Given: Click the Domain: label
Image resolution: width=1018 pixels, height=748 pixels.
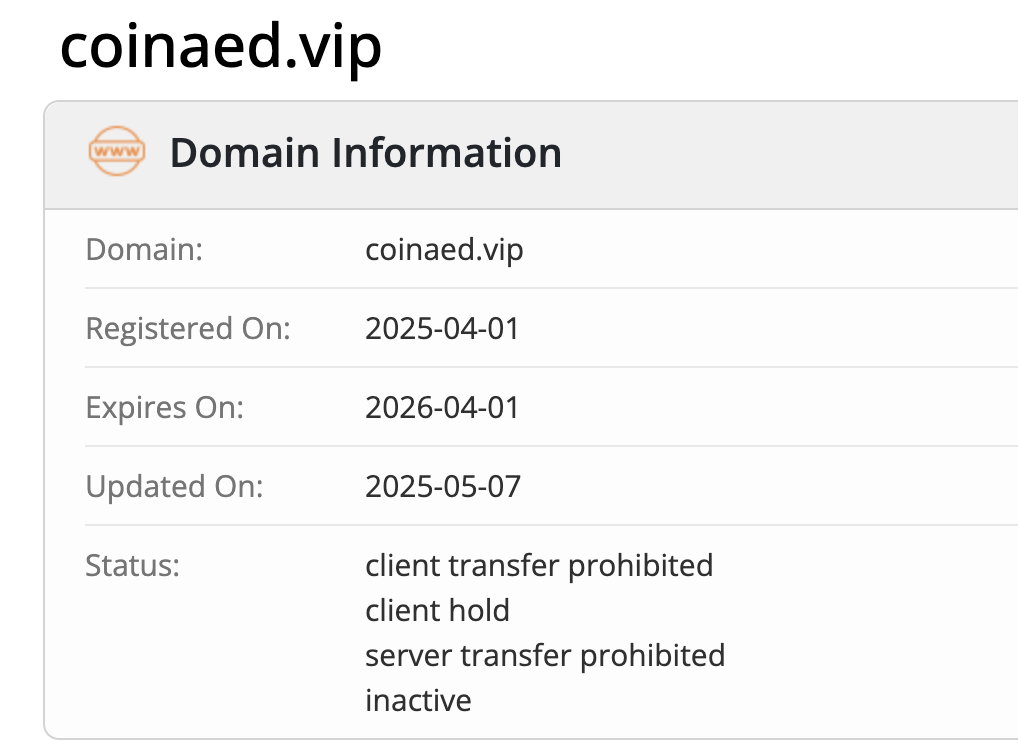Looking at the screenshot, I should pos(144,249).
